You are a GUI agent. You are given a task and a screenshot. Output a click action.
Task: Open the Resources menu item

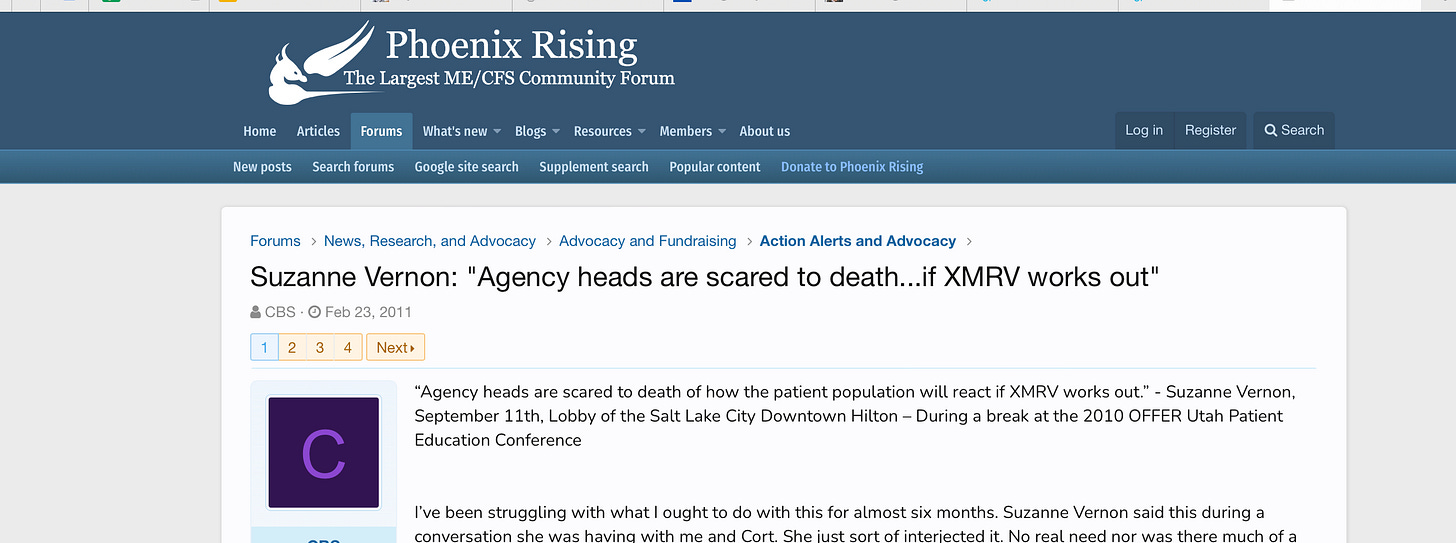coord(602,131)
